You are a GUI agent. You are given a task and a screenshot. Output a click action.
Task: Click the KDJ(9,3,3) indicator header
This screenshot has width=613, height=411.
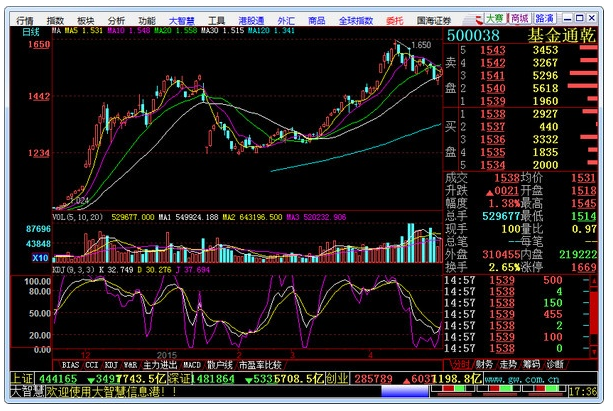pos(73,270)
